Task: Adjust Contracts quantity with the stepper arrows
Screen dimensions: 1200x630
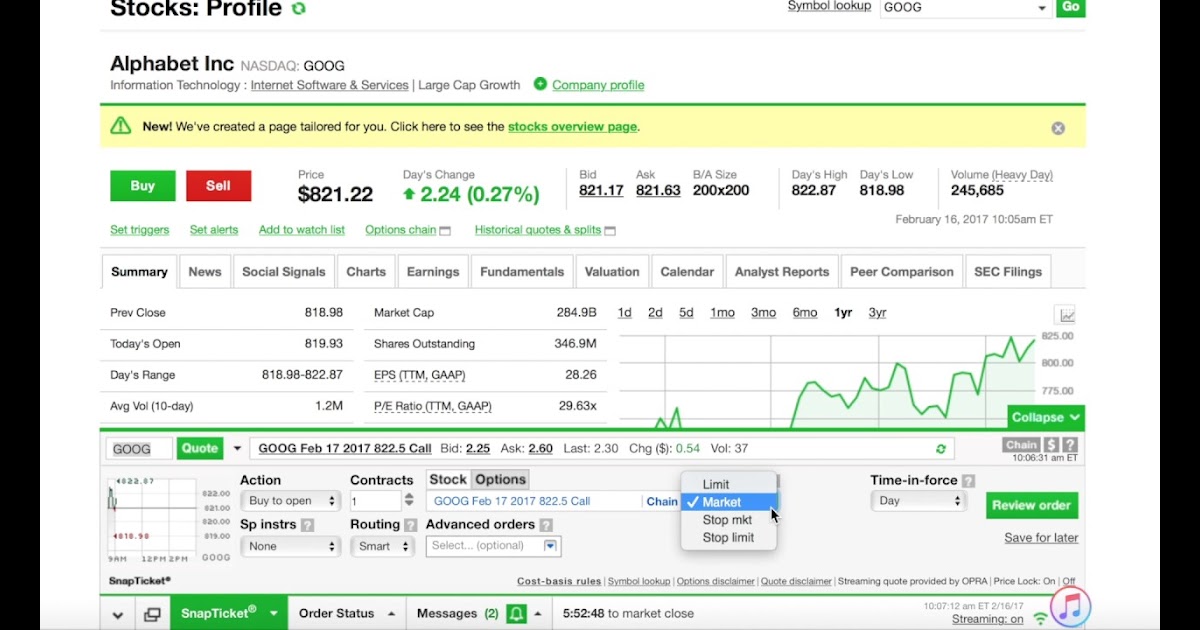Action: click(408, 500)
